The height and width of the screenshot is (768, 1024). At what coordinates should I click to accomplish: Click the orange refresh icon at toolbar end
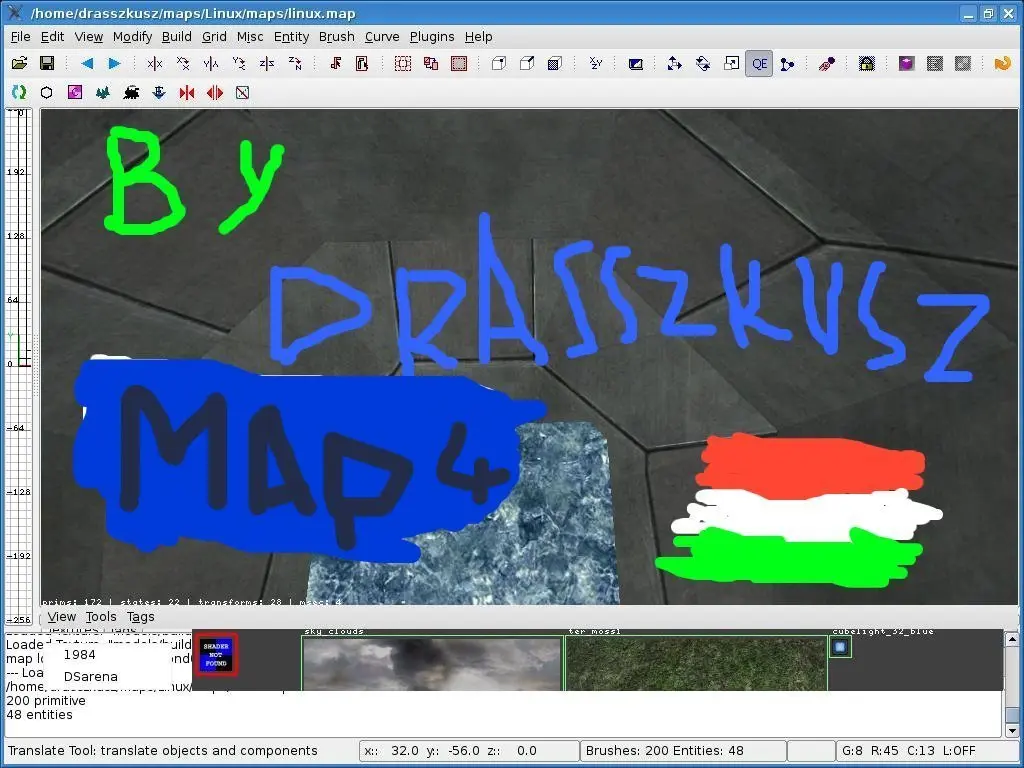[x=1002, y=63]
